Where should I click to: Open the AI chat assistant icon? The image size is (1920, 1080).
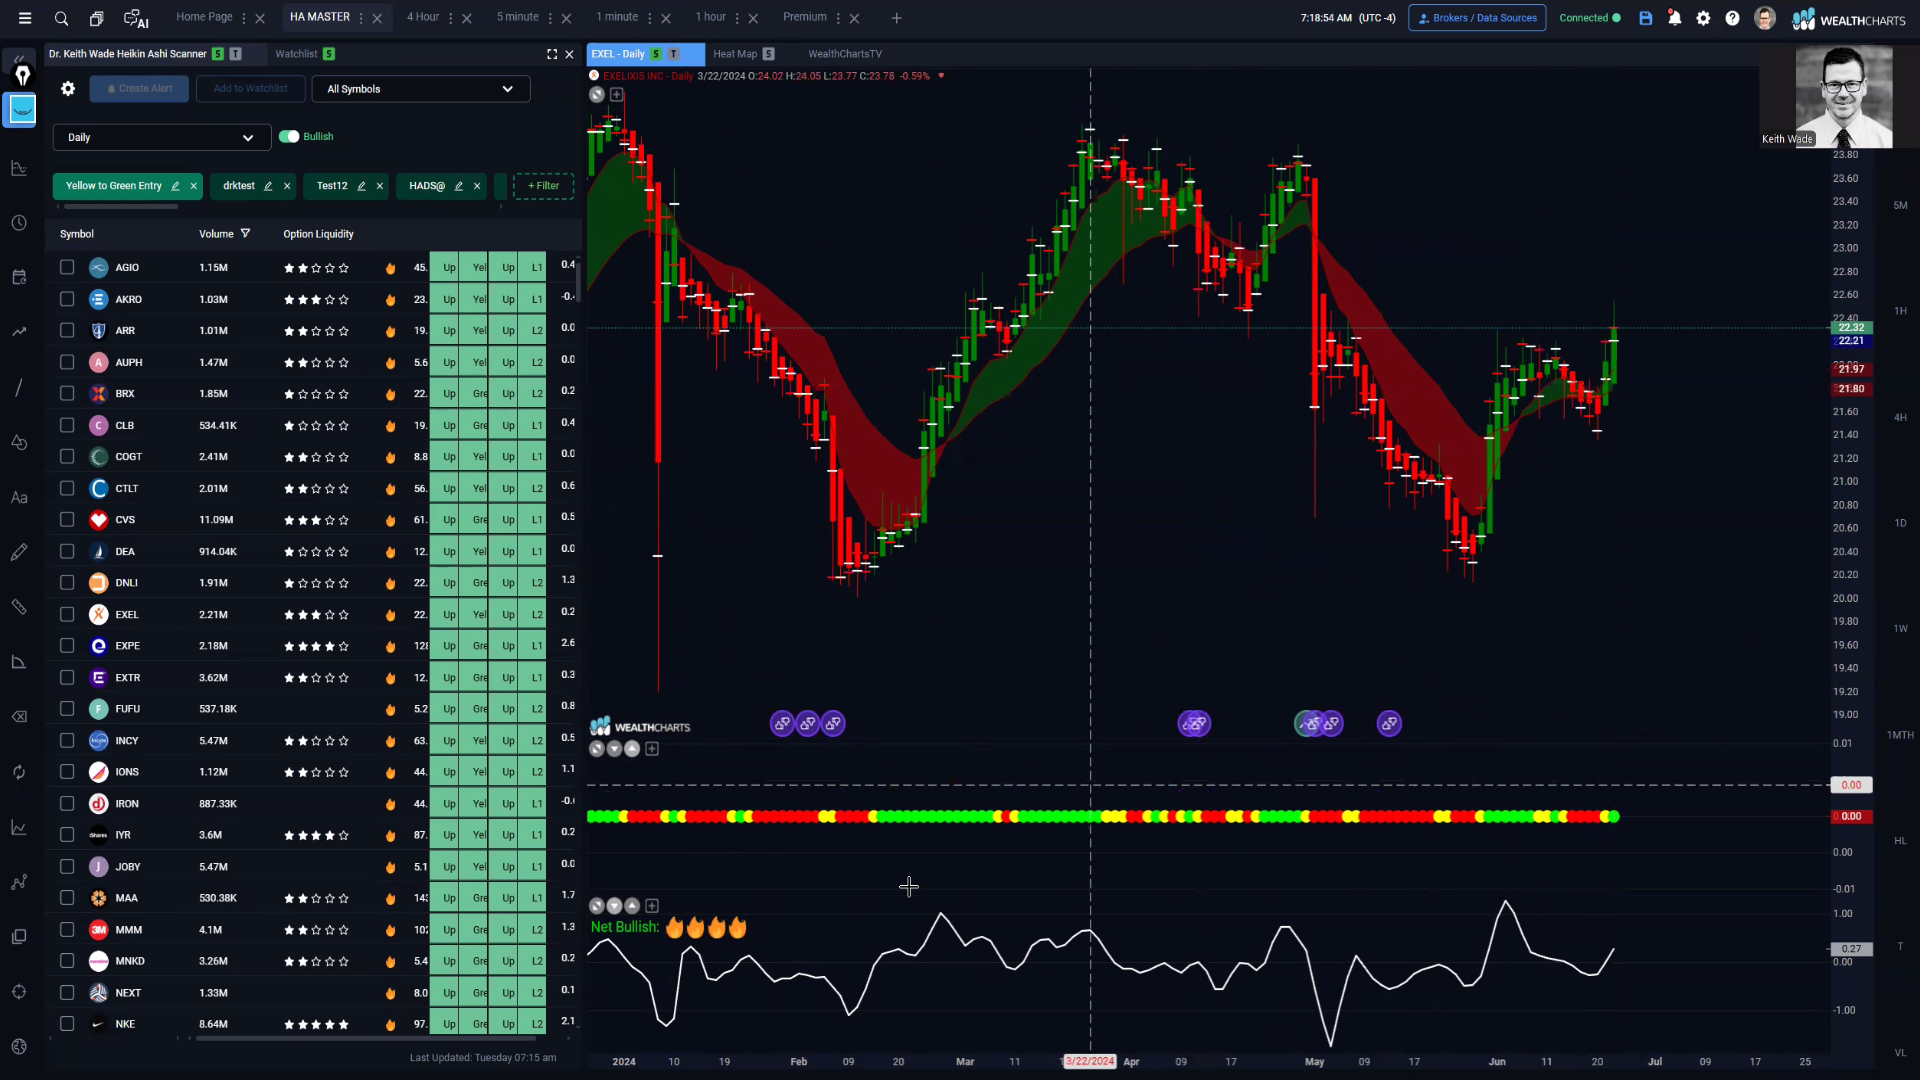[136, 18]
